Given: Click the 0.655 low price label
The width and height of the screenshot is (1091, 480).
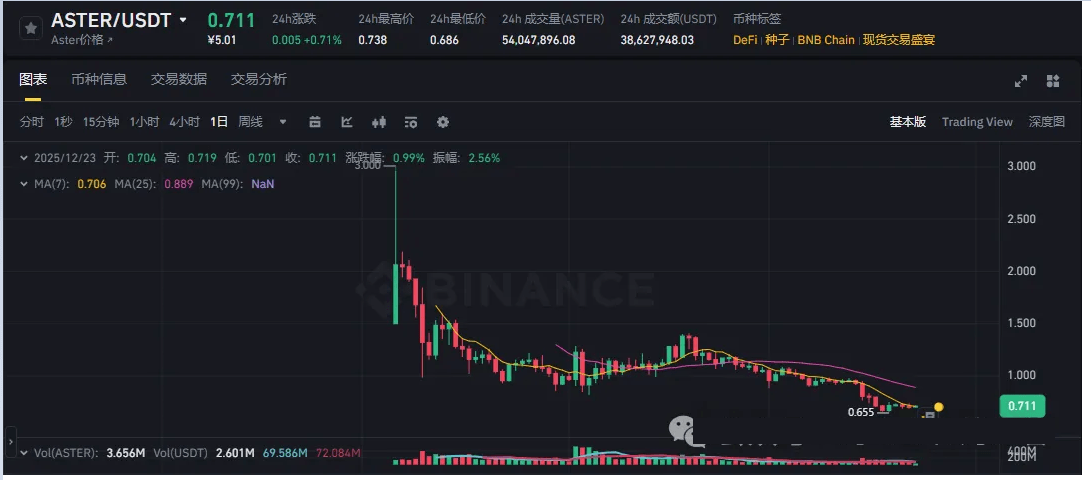Looking at the screenshot, I should (861, 412).
